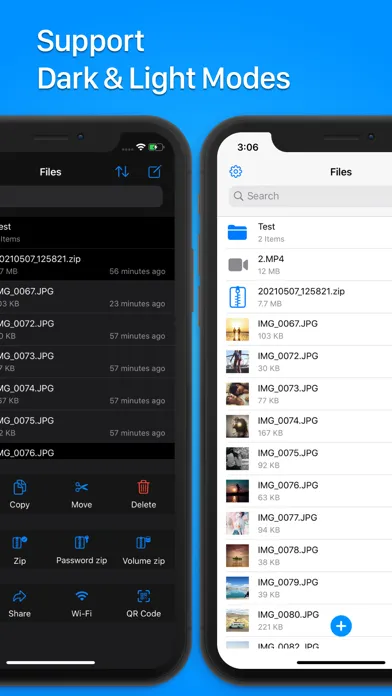Tap the blue plus add button
Viewport: 392px width, 696px height.
(341, 626)
